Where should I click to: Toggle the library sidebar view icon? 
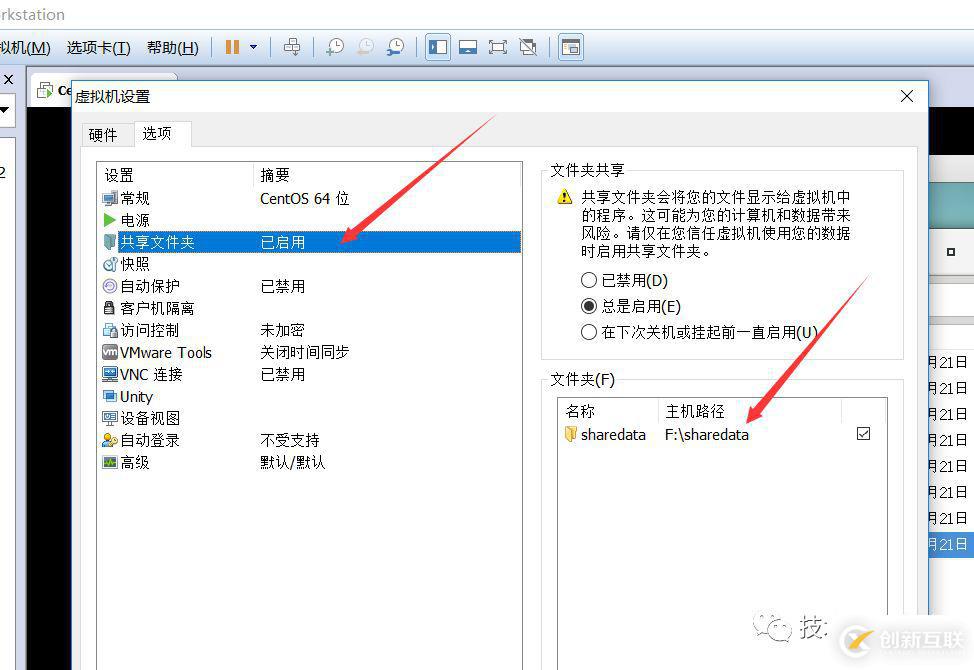coord(438,47)
